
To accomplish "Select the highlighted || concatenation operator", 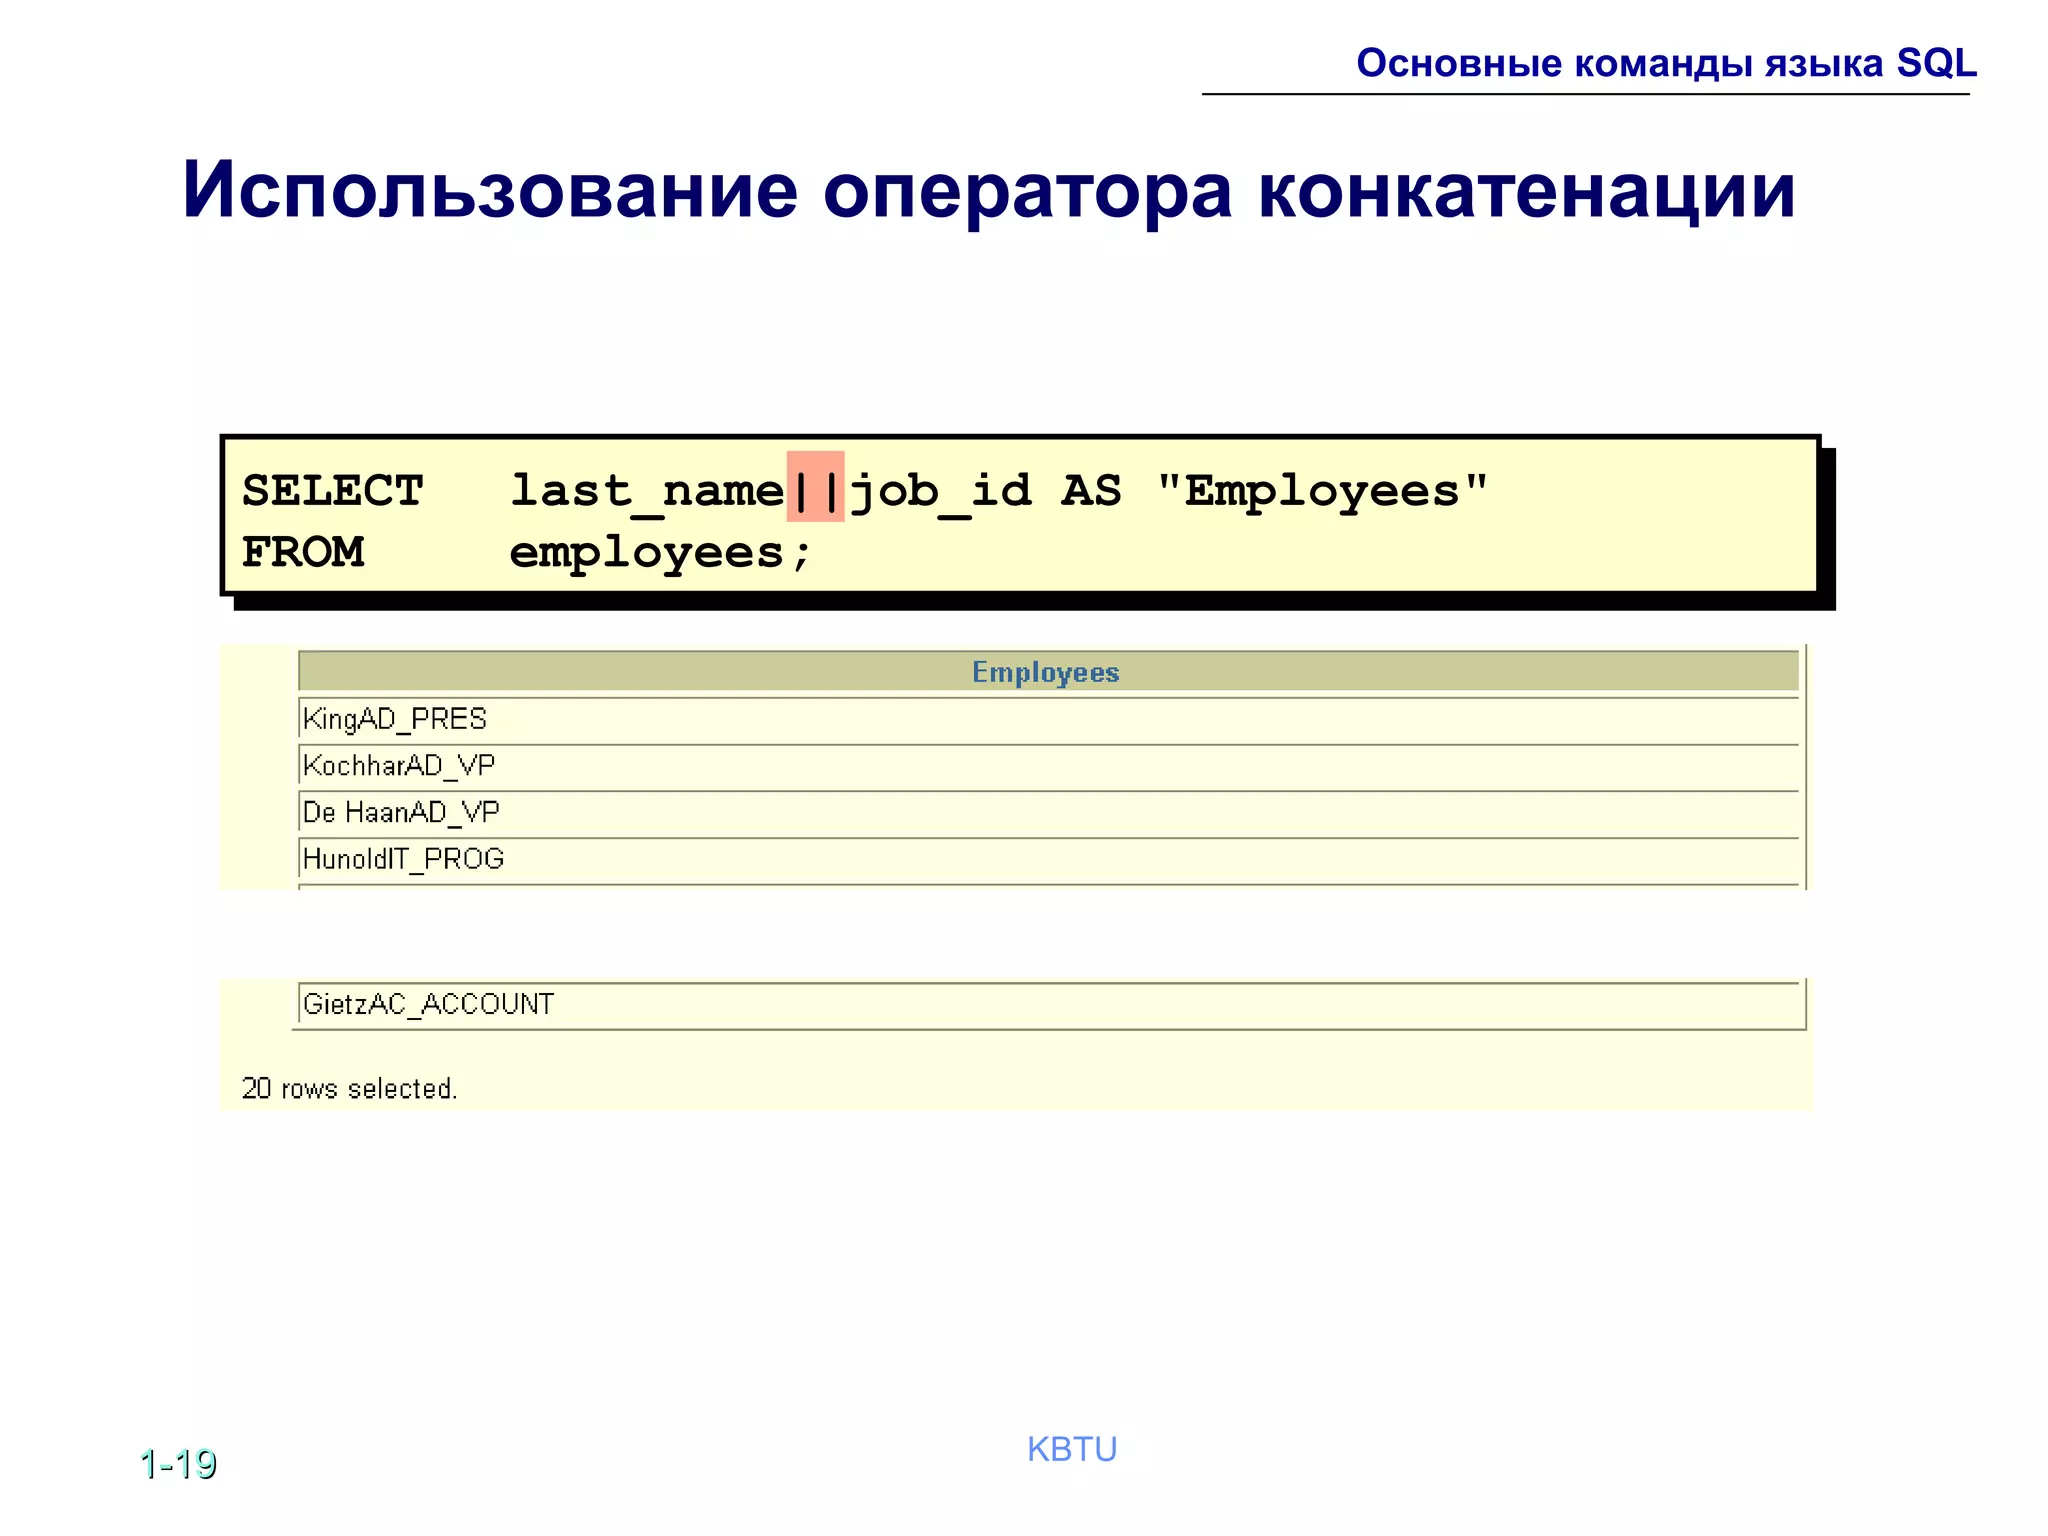I will pos(815,487).
